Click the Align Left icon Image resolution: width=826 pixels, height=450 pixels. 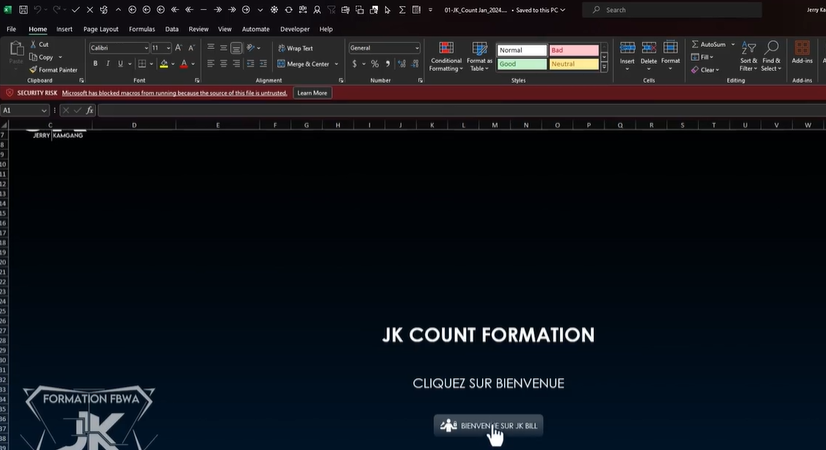tap(211, 64)
